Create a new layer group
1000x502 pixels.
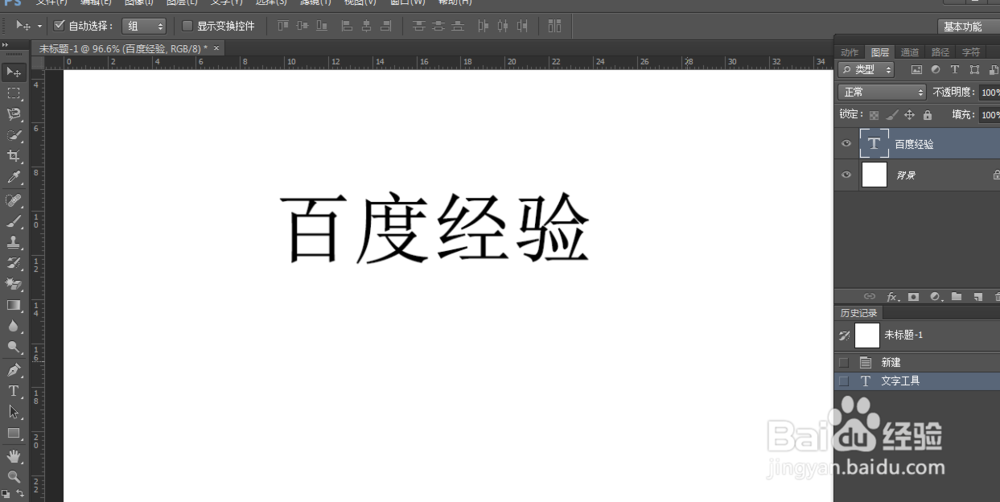click(x=956, y=297)
